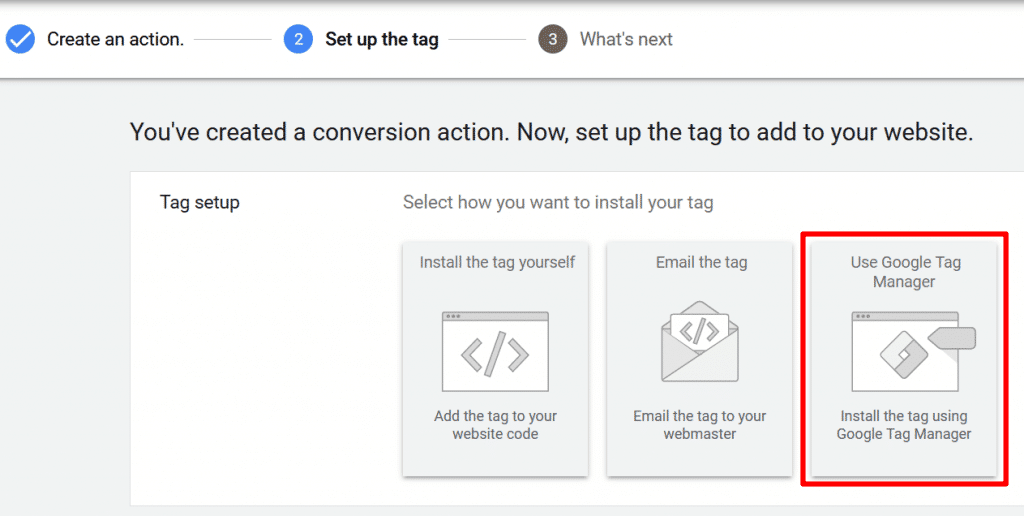Choose 'Install the tag yourself' option title

click(497, 262)
